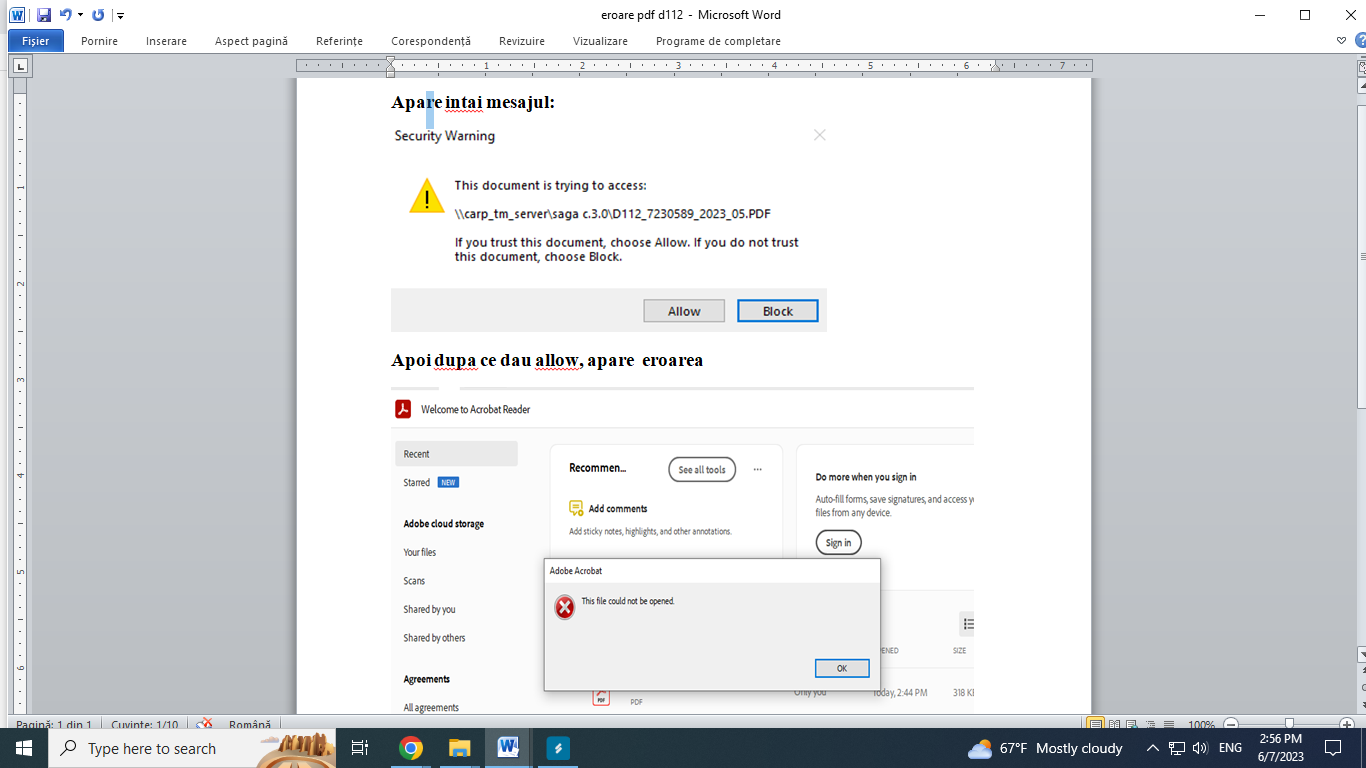Click the first-line indent marker on ruler
1366x768 pixels.
click(x=390, y=61)
